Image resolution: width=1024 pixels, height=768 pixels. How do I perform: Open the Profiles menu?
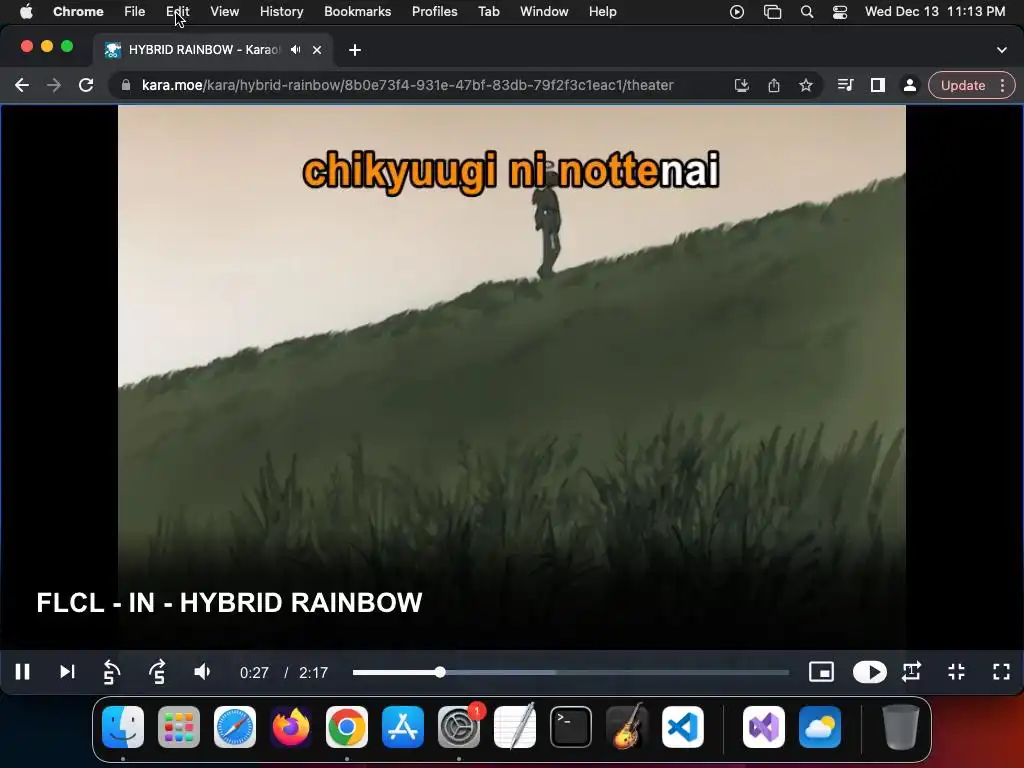(434, 12)
